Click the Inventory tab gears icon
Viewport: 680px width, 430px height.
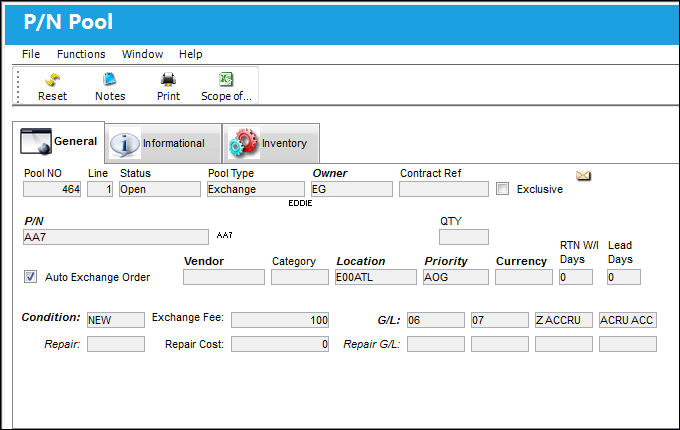point(243,143)
